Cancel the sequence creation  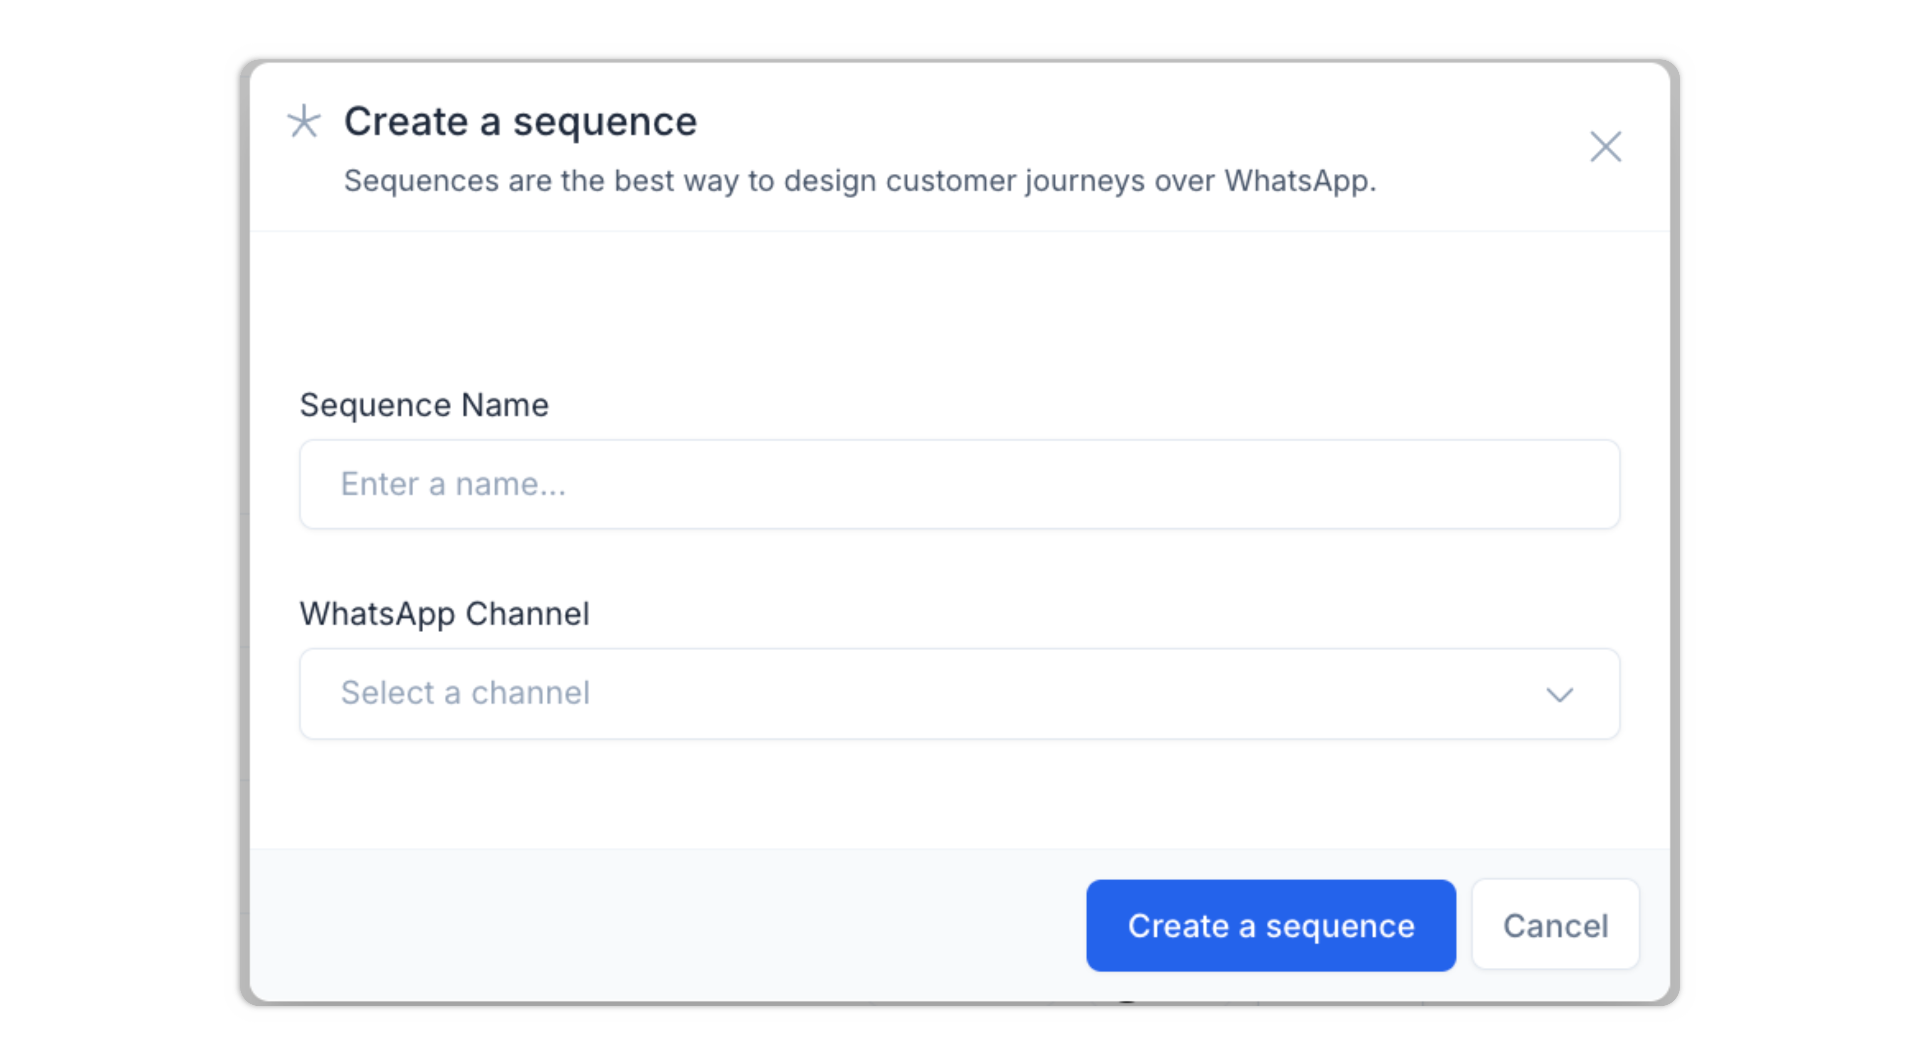(x=1555, y=925)
